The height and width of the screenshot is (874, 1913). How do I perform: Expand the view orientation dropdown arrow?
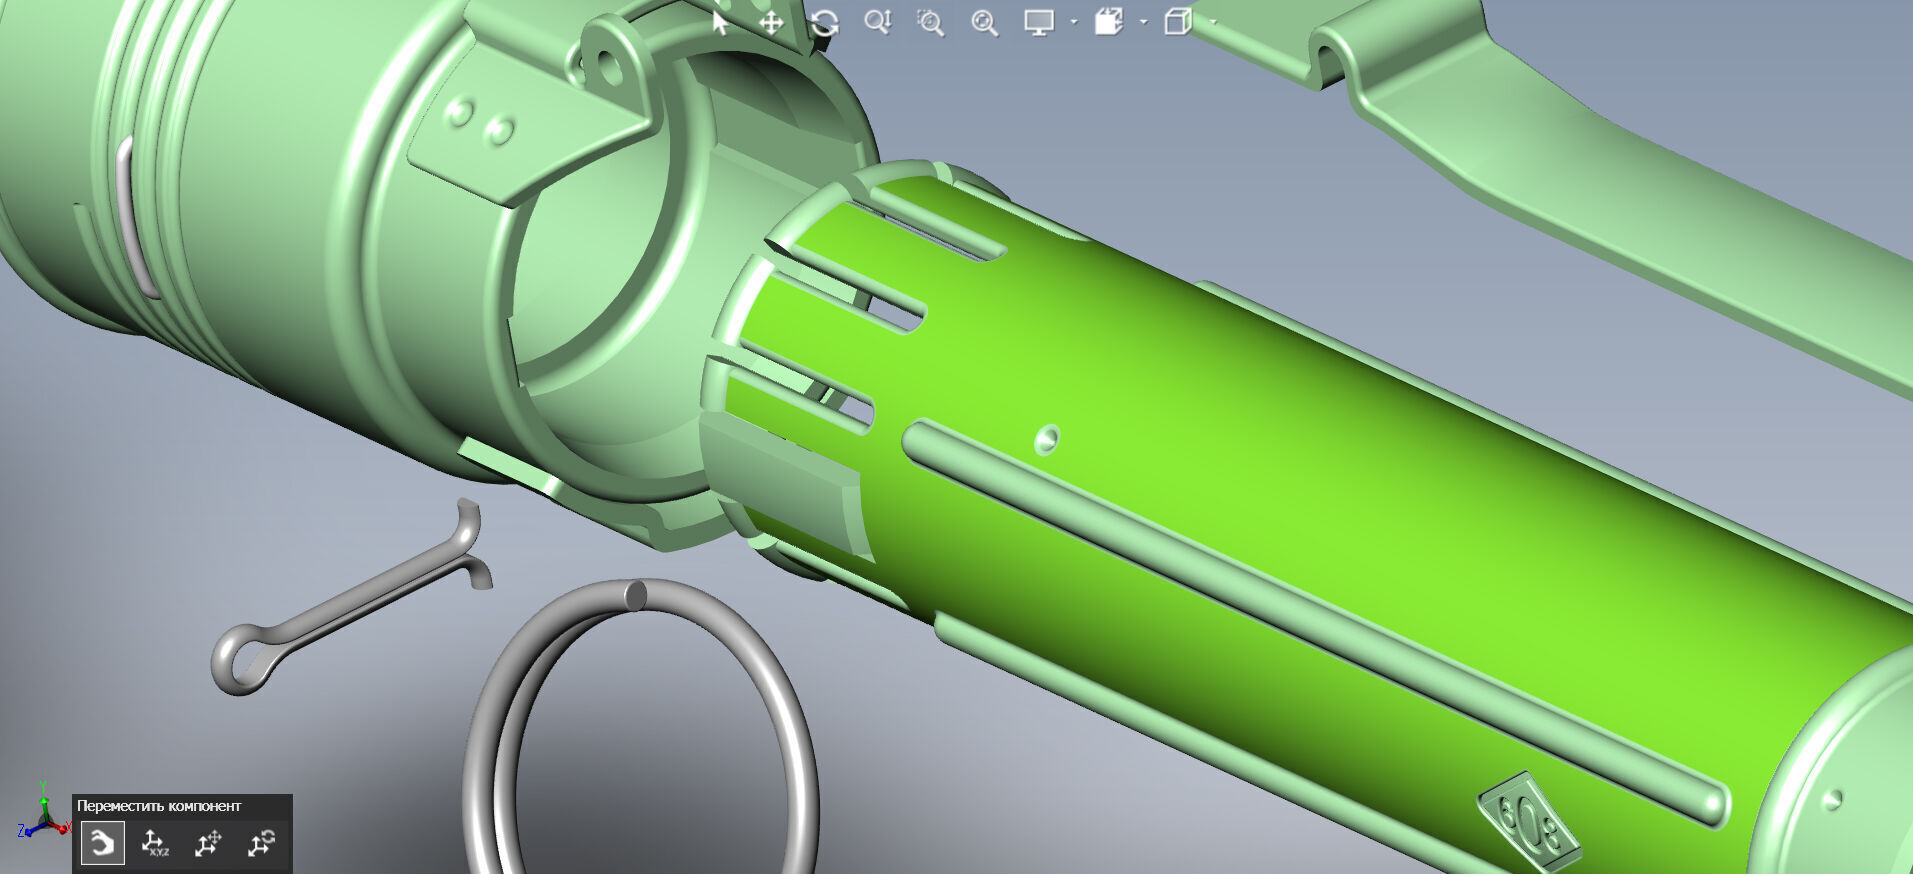click(1144, 22)
